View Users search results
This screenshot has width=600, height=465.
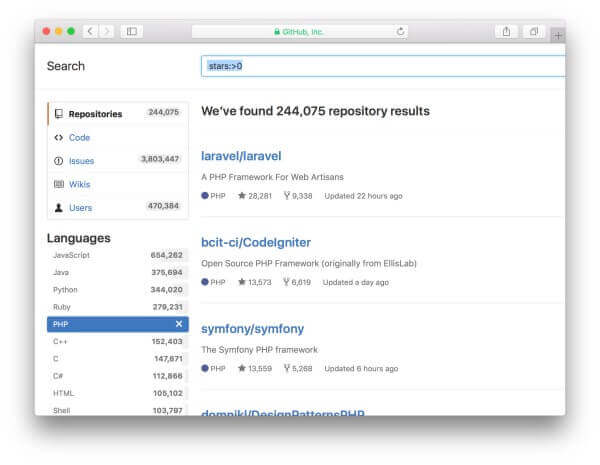(x=80, y=207)
